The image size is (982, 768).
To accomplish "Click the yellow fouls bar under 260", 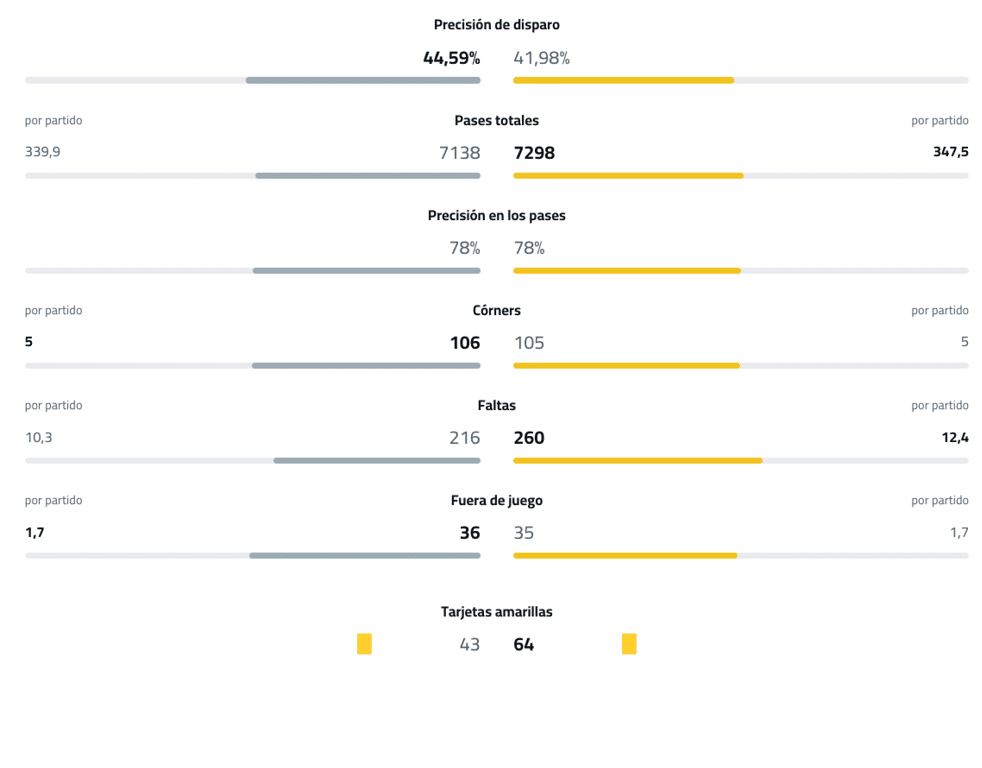I will pyautogui.click(x=637, y=461).
